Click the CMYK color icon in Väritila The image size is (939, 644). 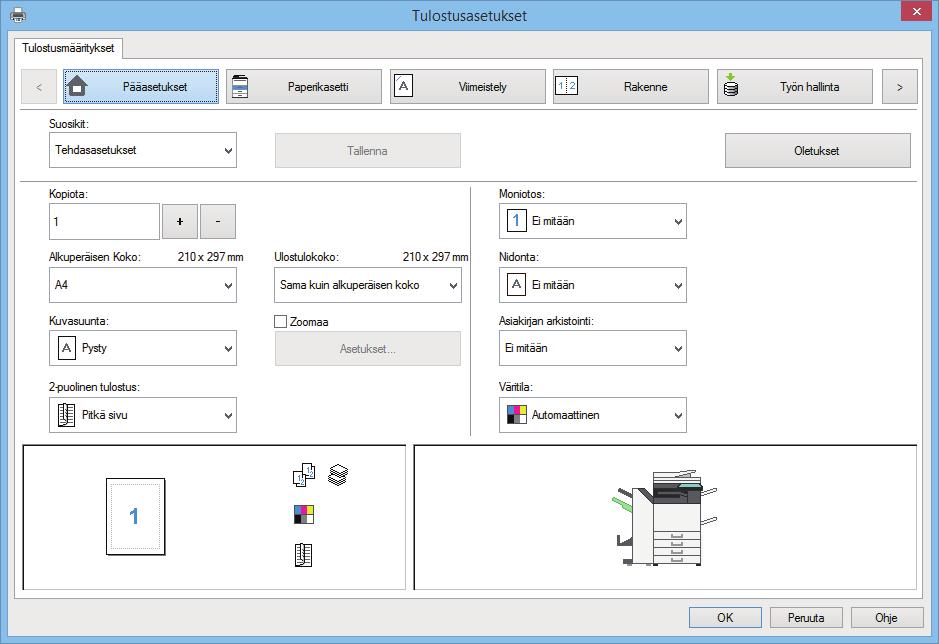click(x=517, y=415)
